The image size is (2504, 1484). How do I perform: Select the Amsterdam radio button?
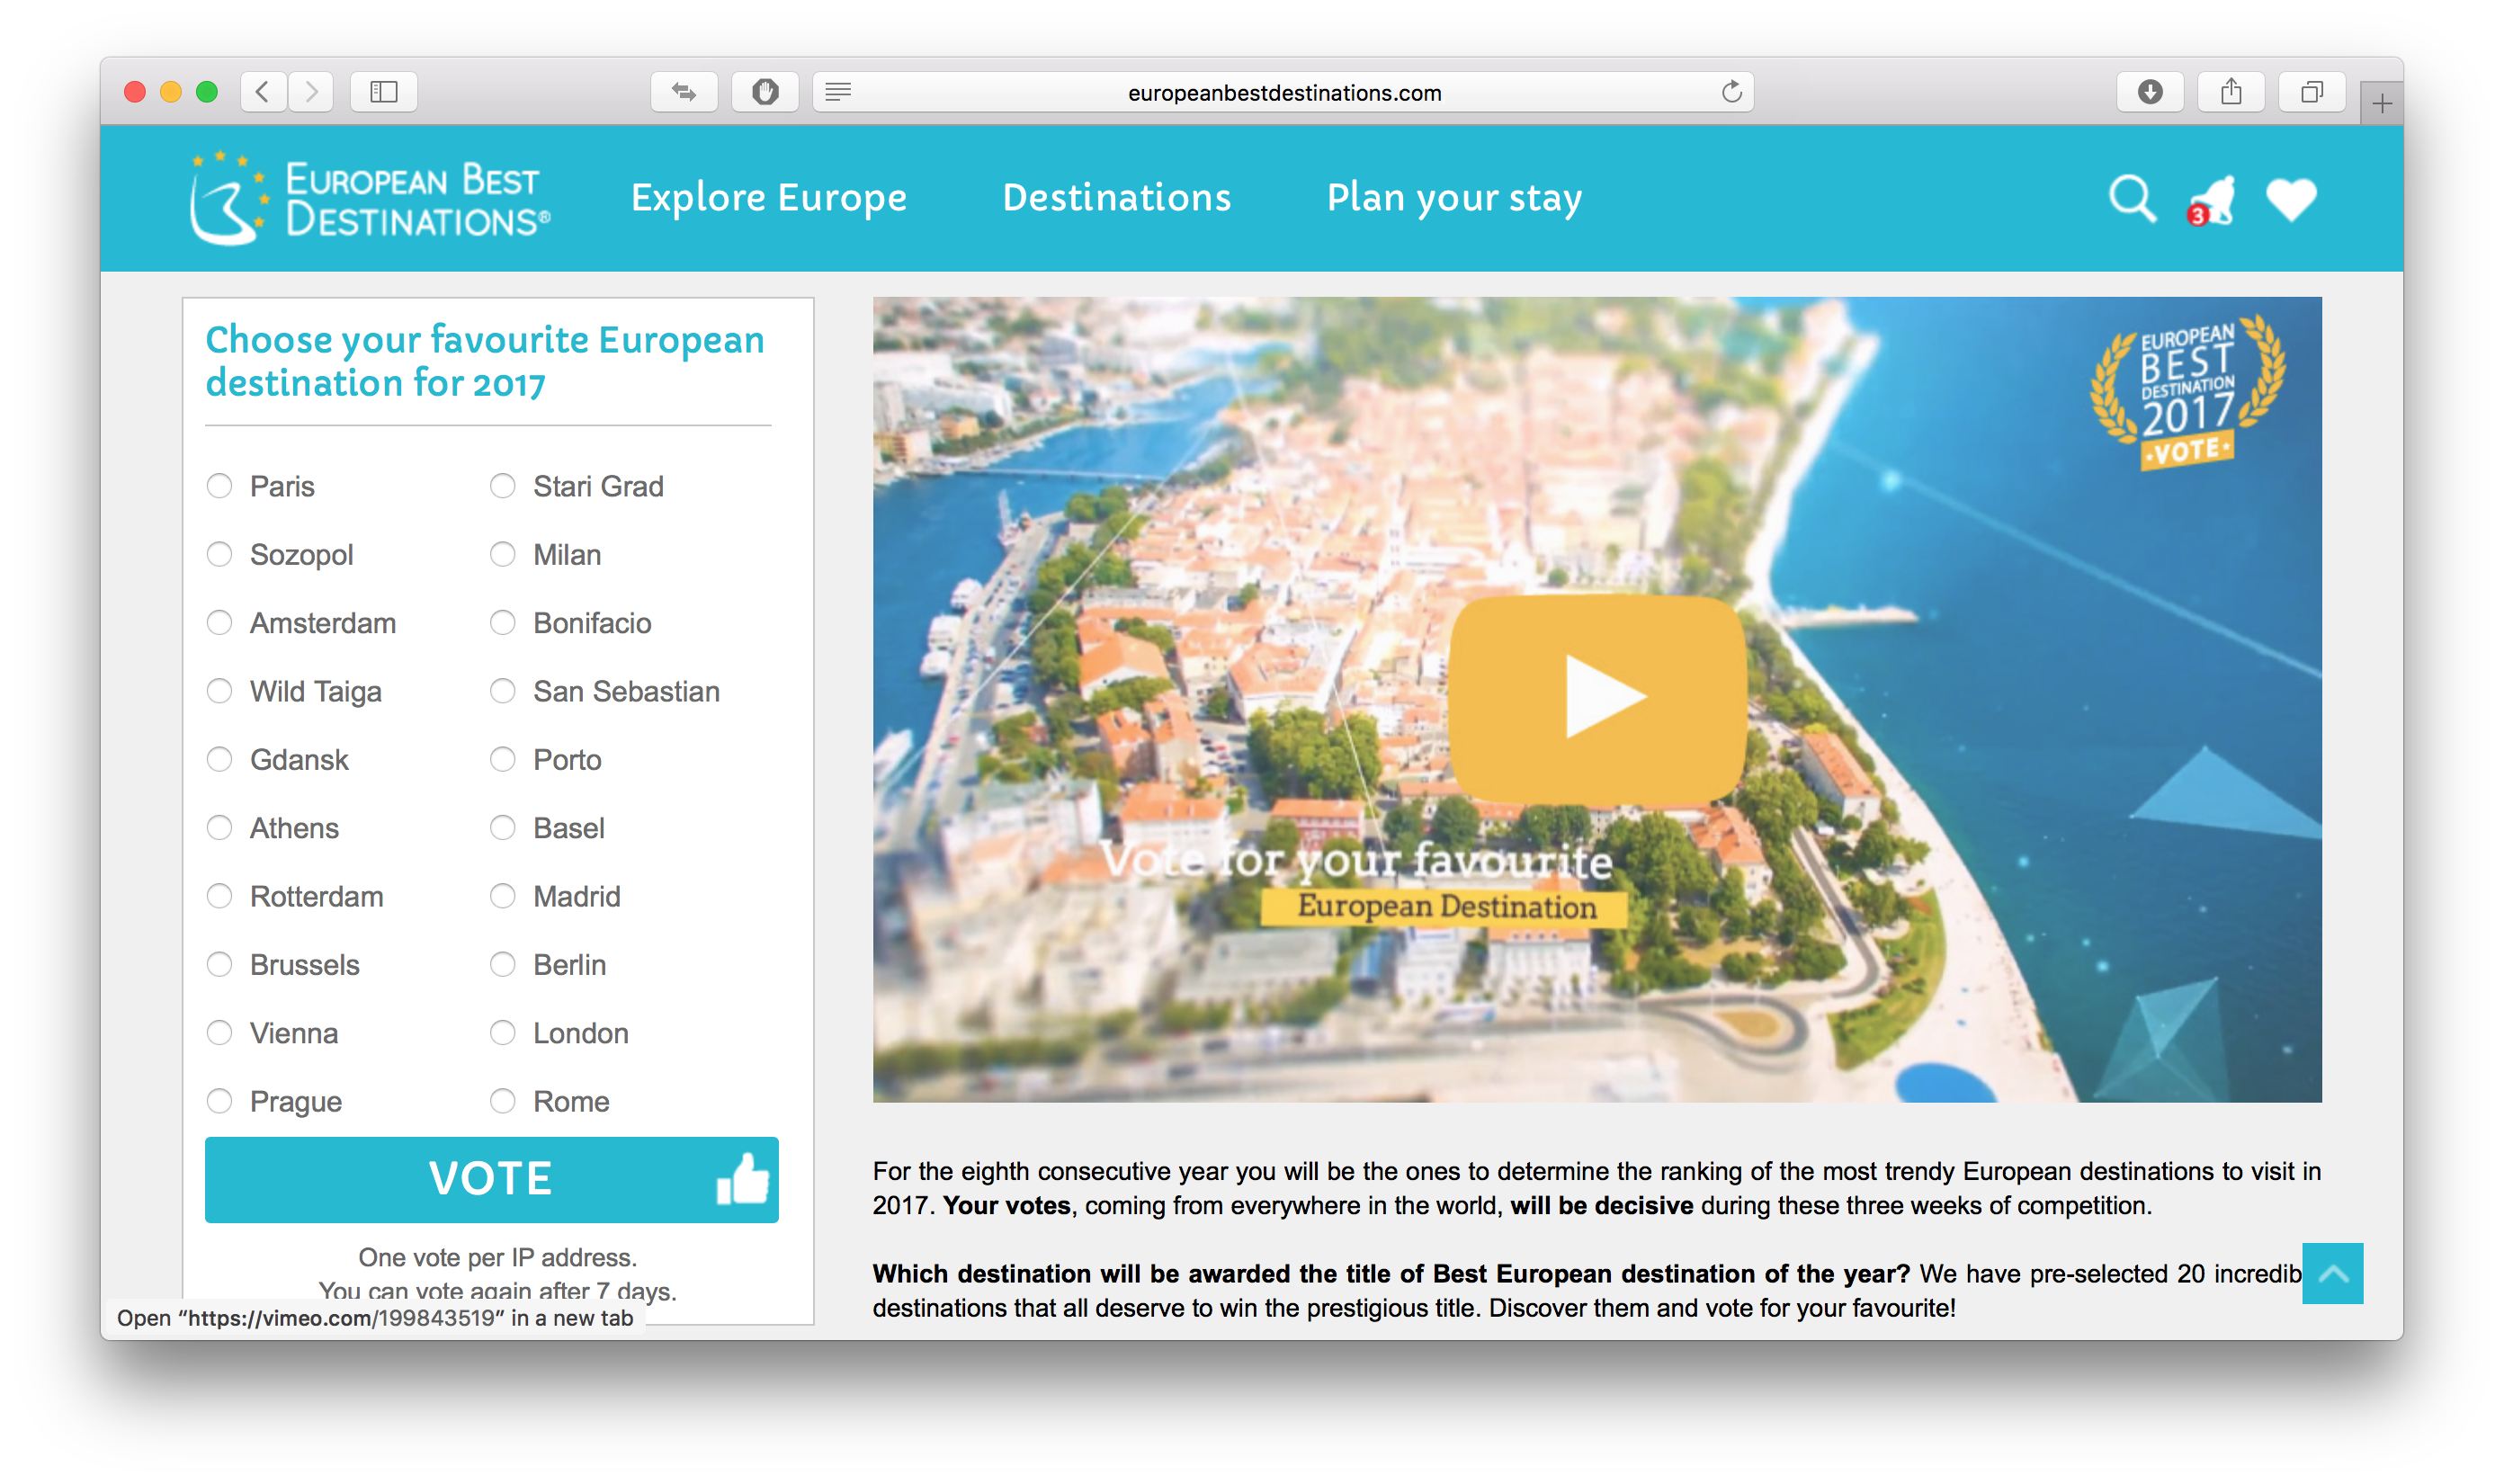(219, 621)
